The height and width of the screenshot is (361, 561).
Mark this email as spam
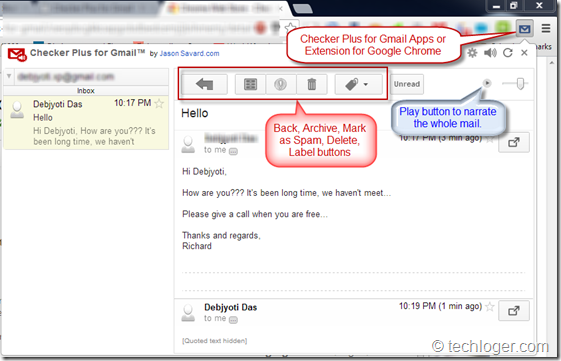click(280, 84)
